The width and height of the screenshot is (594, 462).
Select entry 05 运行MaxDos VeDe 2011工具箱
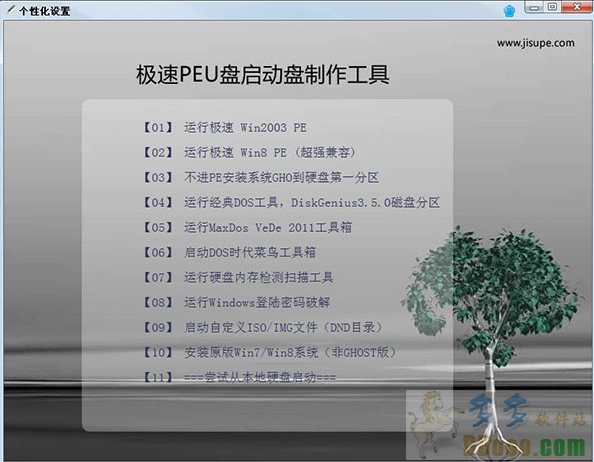[x=247, y=228]
